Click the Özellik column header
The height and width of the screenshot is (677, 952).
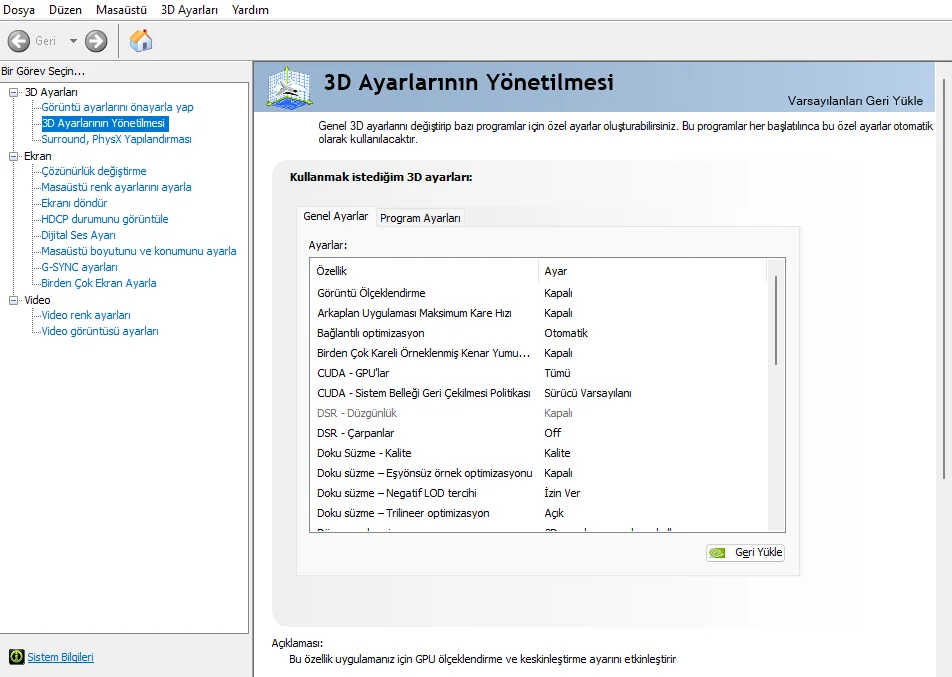pos(424,271)
